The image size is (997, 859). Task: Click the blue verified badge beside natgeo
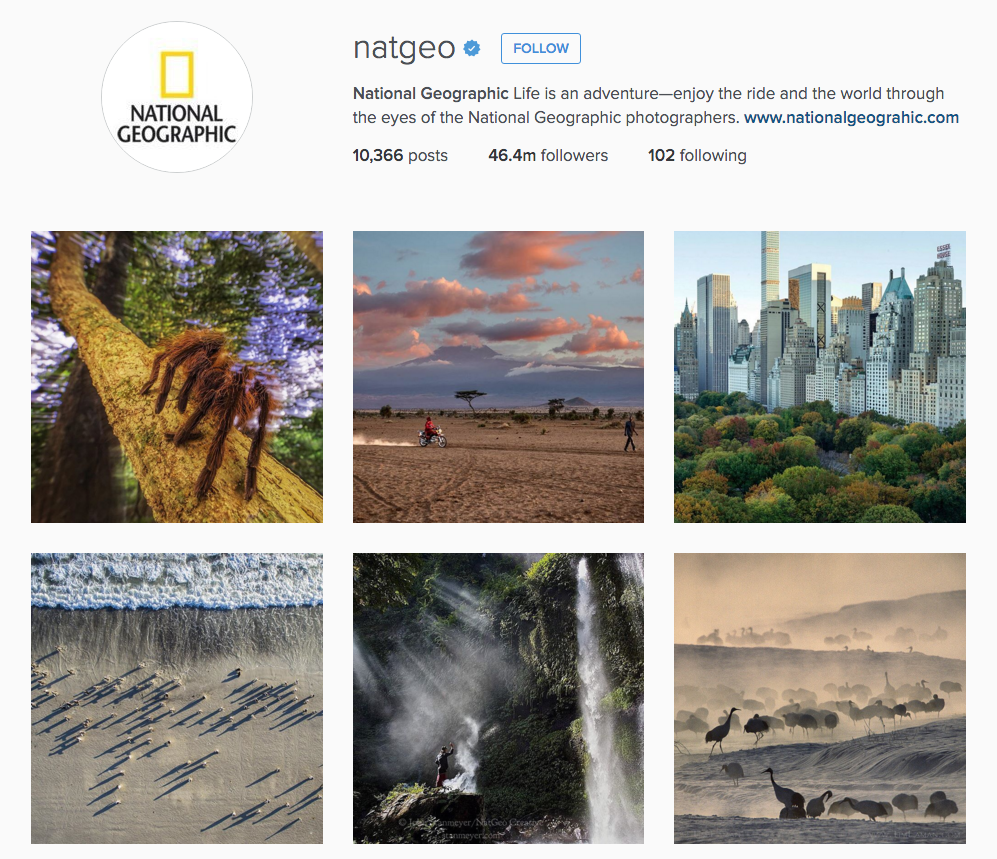pyautogui.click(x=472, y=48)
